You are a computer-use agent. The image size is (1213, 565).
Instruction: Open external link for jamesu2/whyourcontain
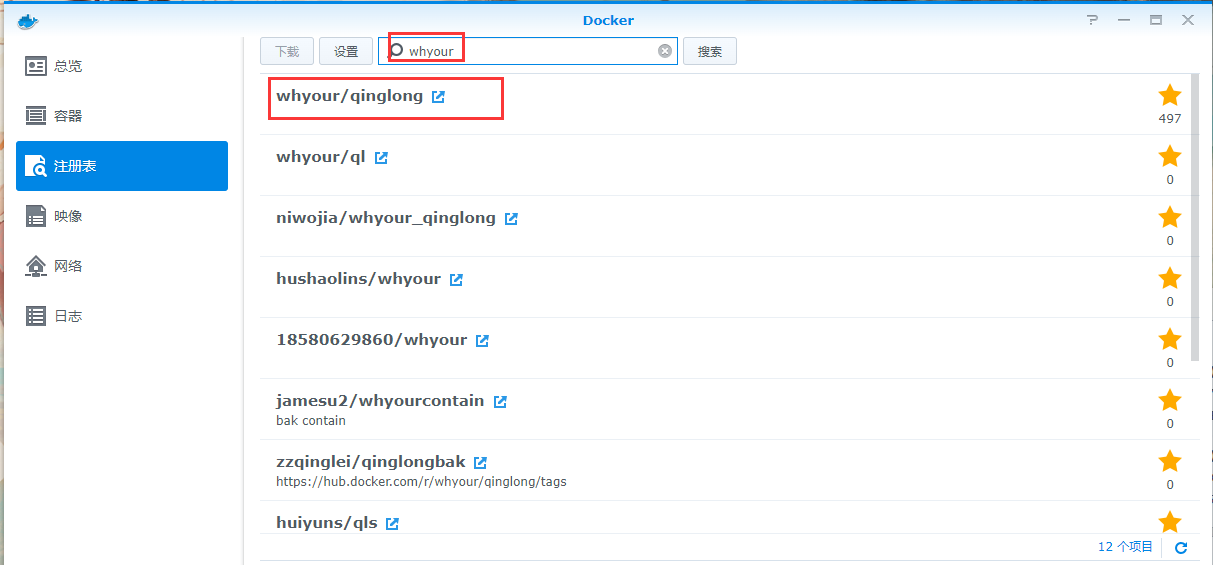click(500, 402)
